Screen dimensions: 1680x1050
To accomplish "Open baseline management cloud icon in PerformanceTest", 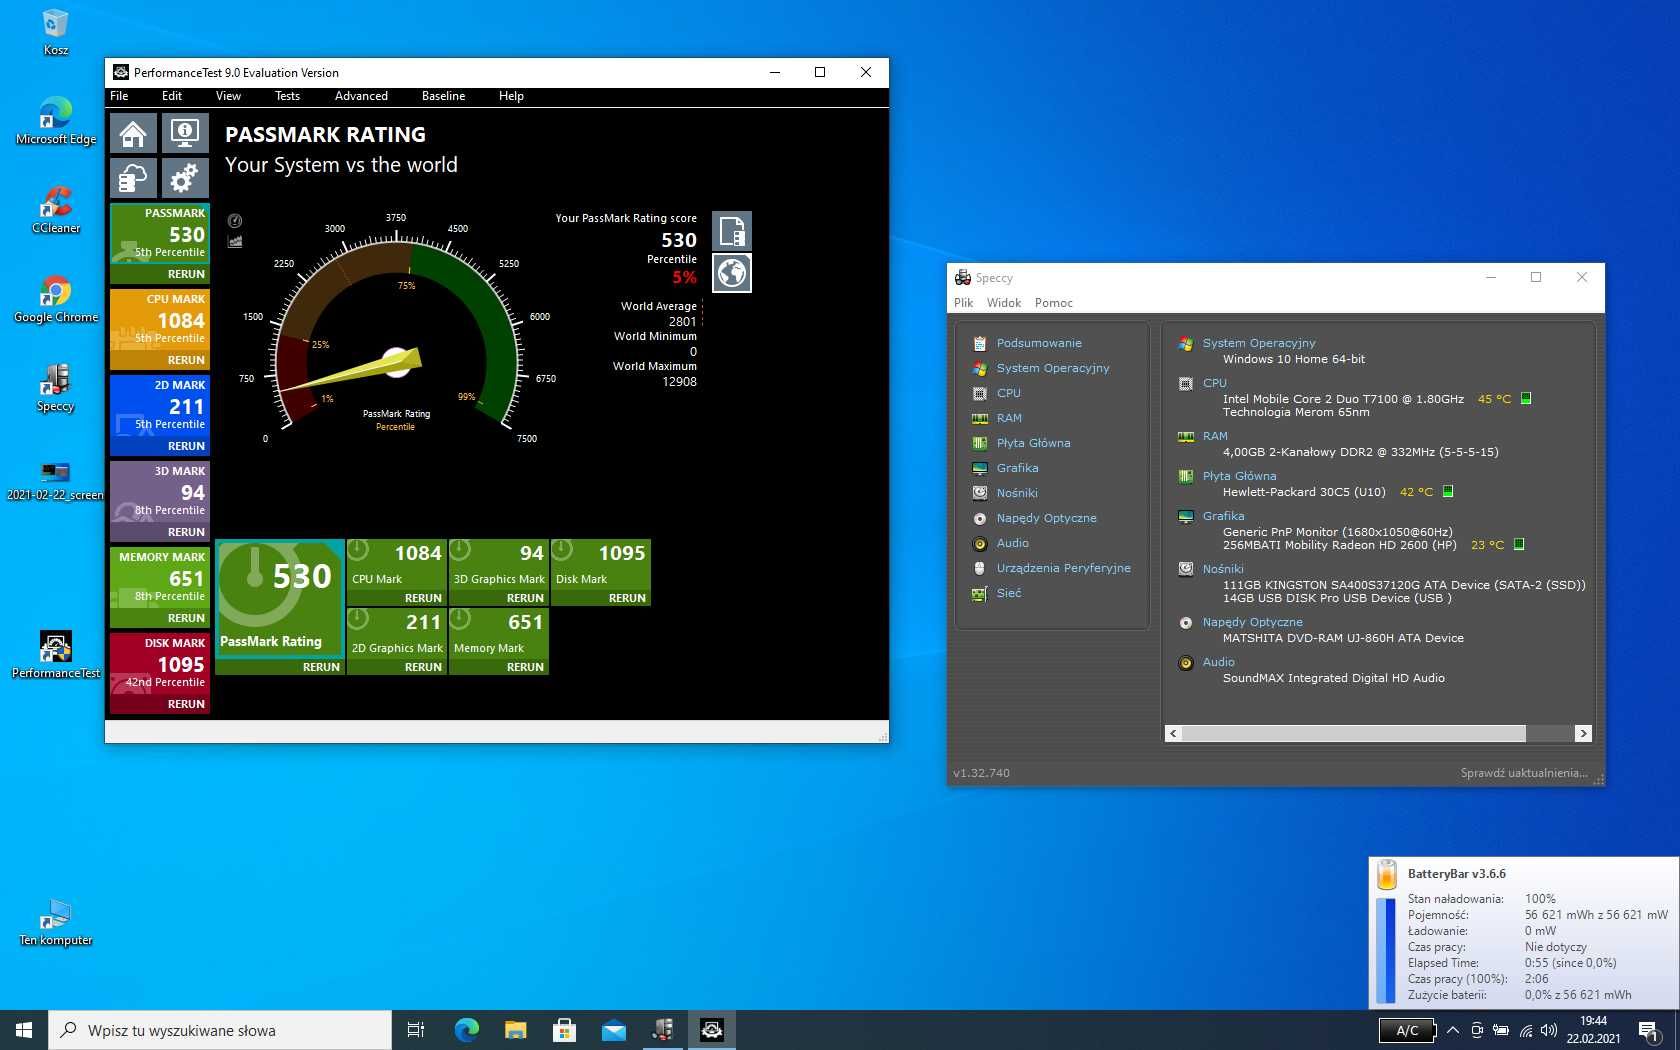I will (x=133, y=178).
